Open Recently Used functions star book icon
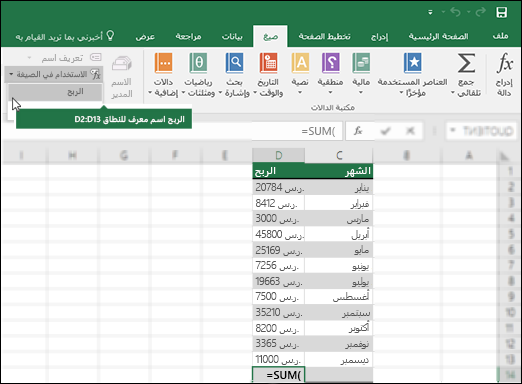The height and width of the screenshot is (384, 522). [x=413, y=63]
